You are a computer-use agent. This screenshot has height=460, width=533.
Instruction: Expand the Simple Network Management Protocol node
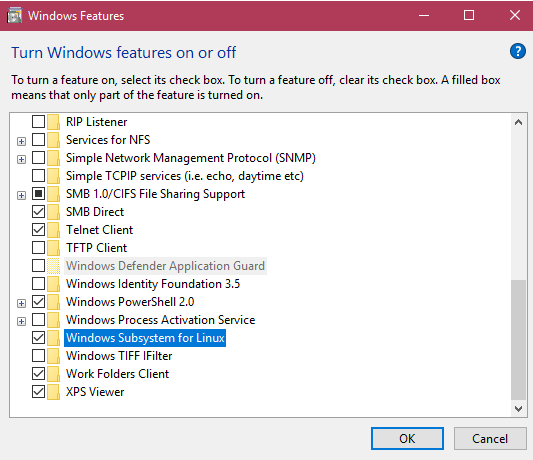click(21, 159)
